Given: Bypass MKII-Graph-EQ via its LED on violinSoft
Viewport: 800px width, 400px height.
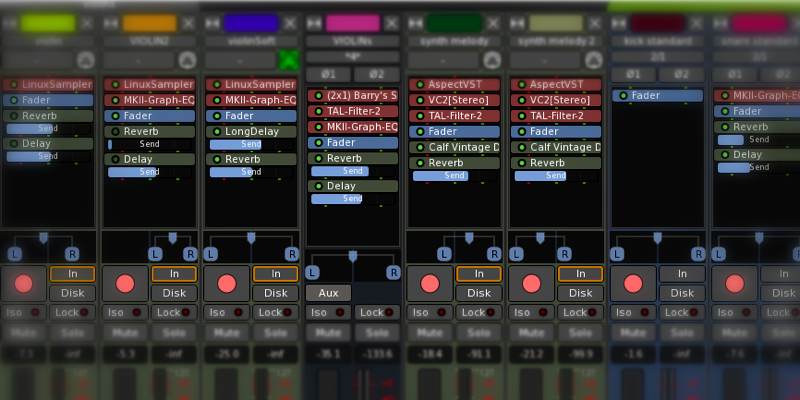Looking at the screenshot, I should [x=217, y=101].
